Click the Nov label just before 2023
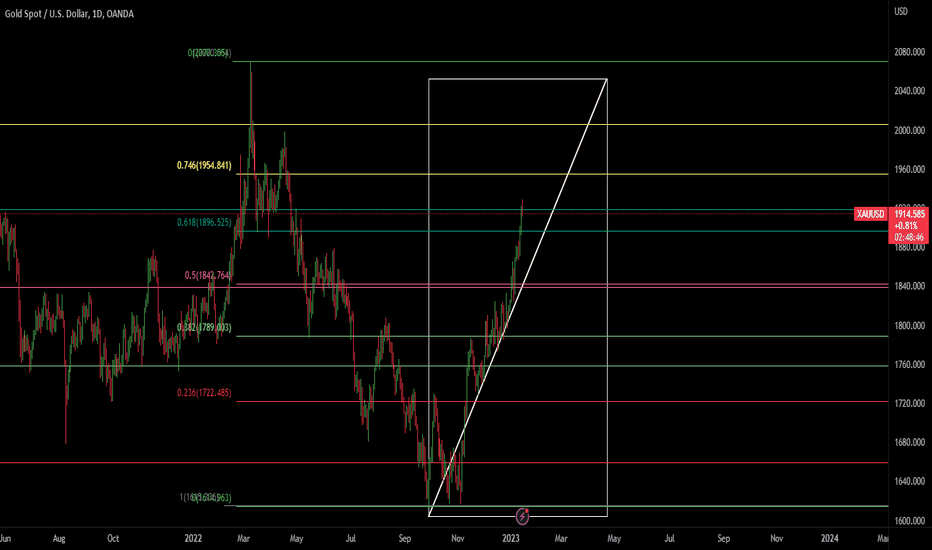The height and width of the screenshot is (550, 932). point(458,538)
